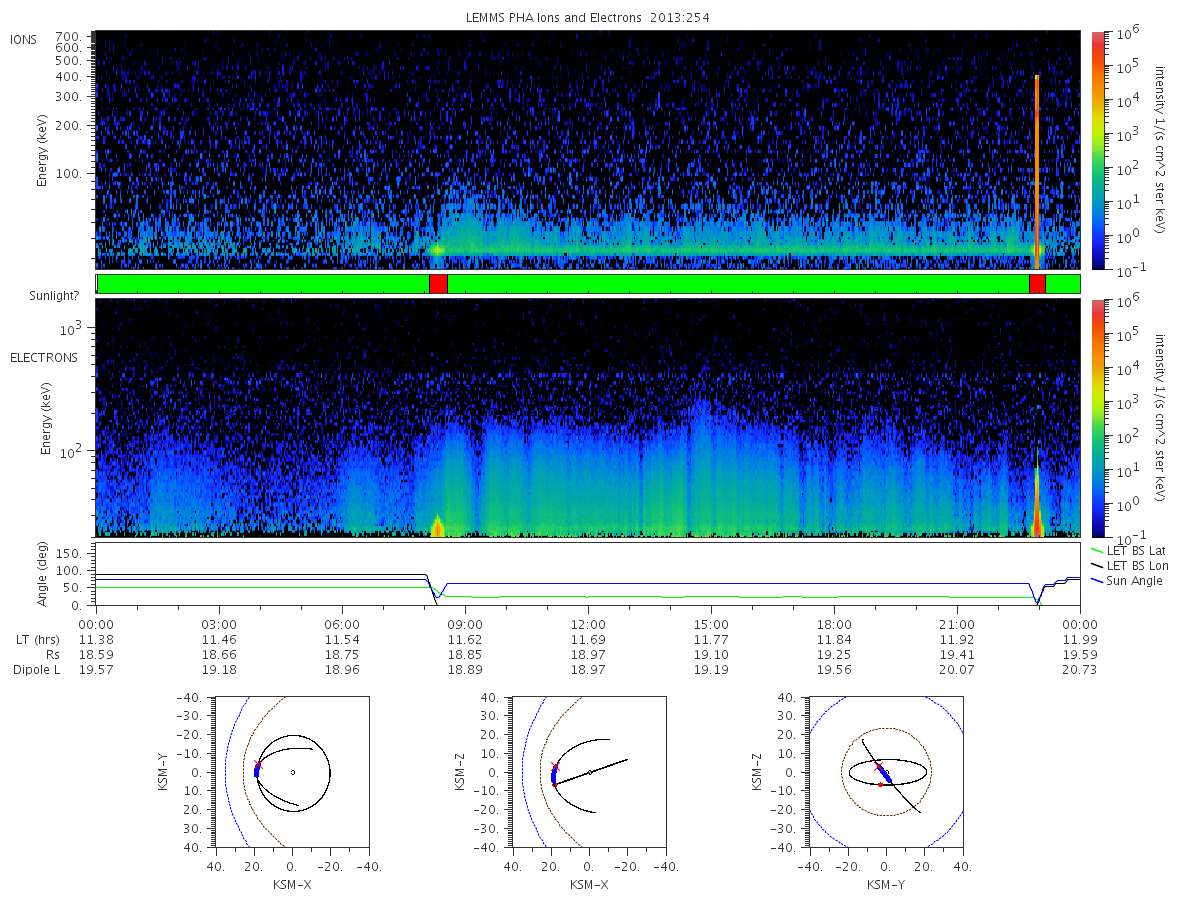Click the KSM-Y versus KSM-Z orbit plot
Screen dimensions: 1200x900
(x=886, y=772)
